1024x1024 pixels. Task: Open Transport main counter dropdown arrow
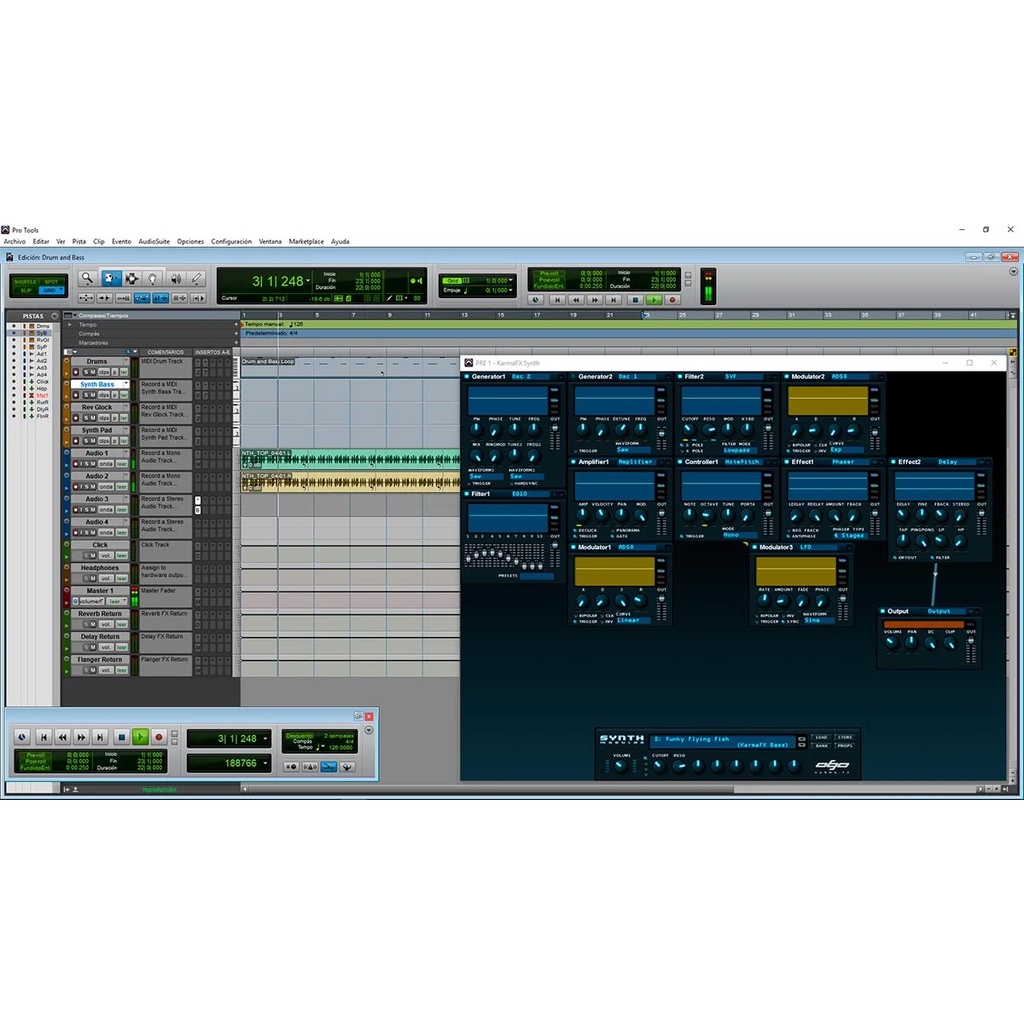click(x=265, y=739)
